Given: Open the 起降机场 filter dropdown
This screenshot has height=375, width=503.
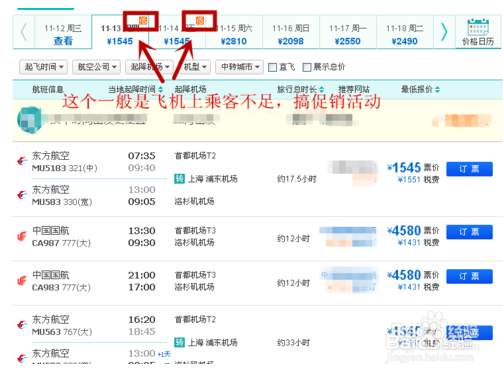Looking at the screenshot, I should click(x=149, y=67).
